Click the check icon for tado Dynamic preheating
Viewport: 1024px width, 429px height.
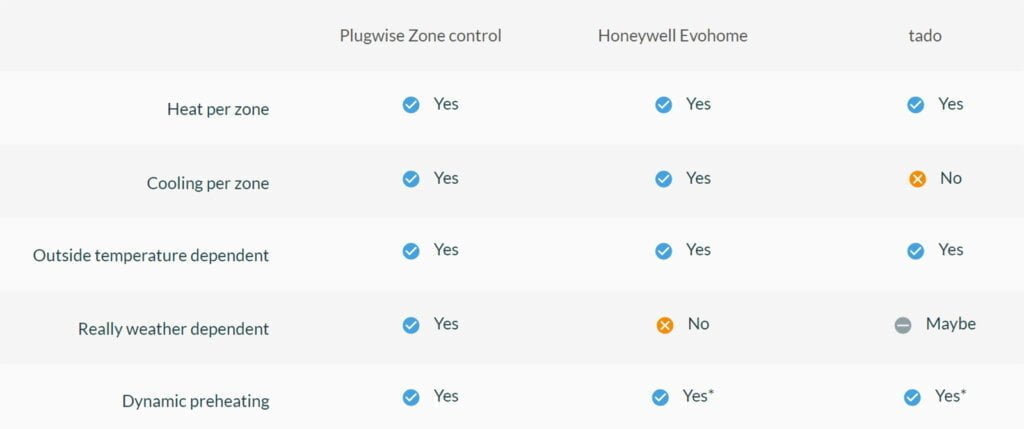tap(912, 397)
